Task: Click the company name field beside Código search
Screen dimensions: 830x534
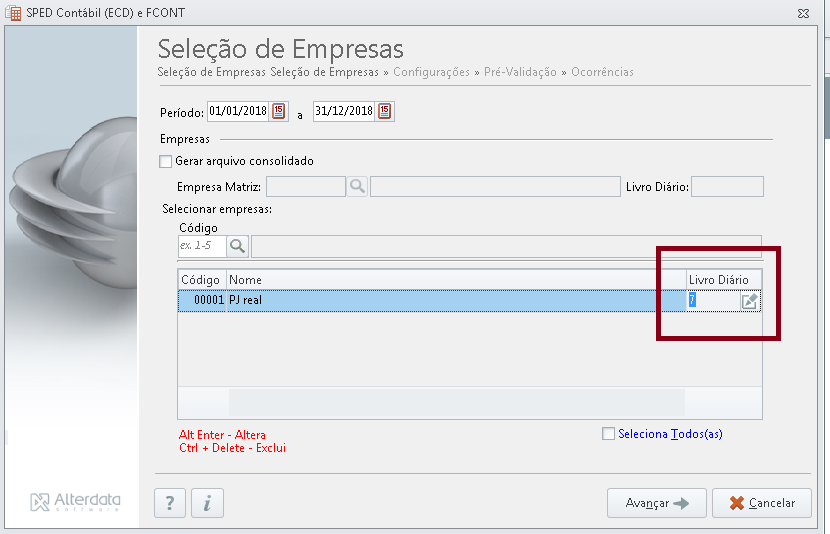Action: (x=506, y=247)
